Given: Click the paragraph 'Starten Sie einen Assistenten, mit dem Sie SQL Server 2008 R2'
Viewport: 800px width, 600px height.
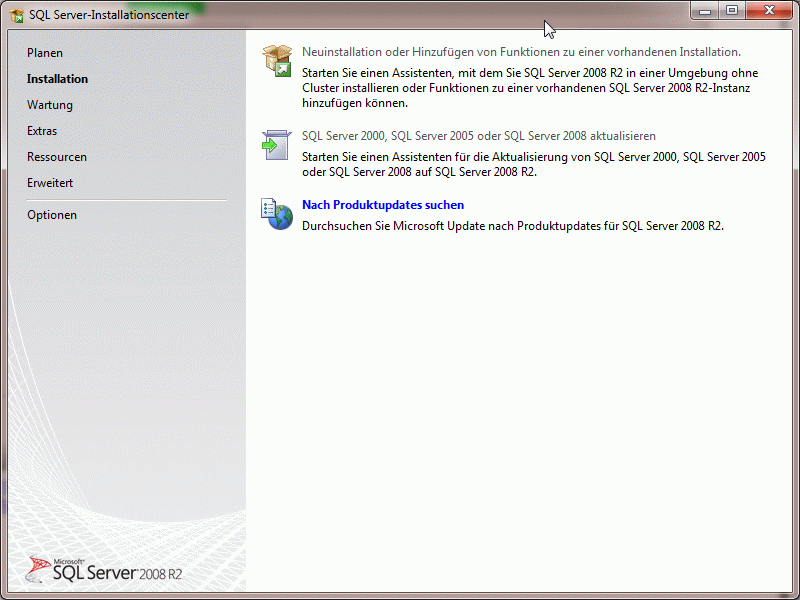Looking at the screenshot, I should click(530, 88).
